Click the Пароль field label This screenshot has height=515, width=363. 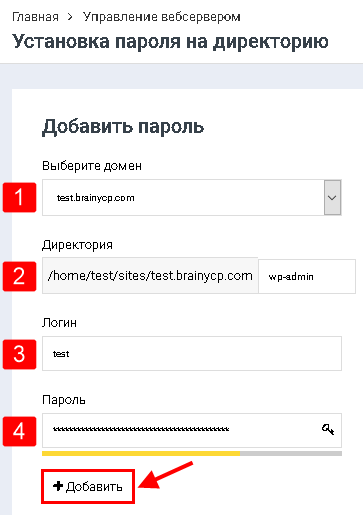64,400
